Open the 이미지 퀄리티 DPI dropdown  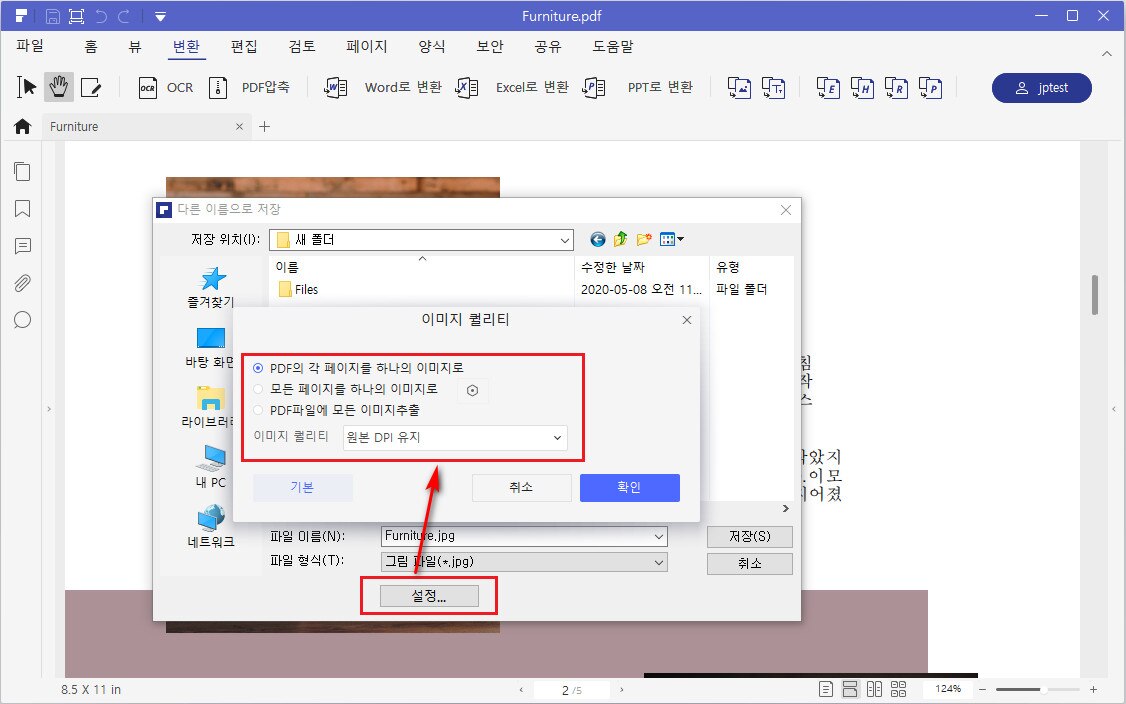pyautogui.click(x=455, y=437)
